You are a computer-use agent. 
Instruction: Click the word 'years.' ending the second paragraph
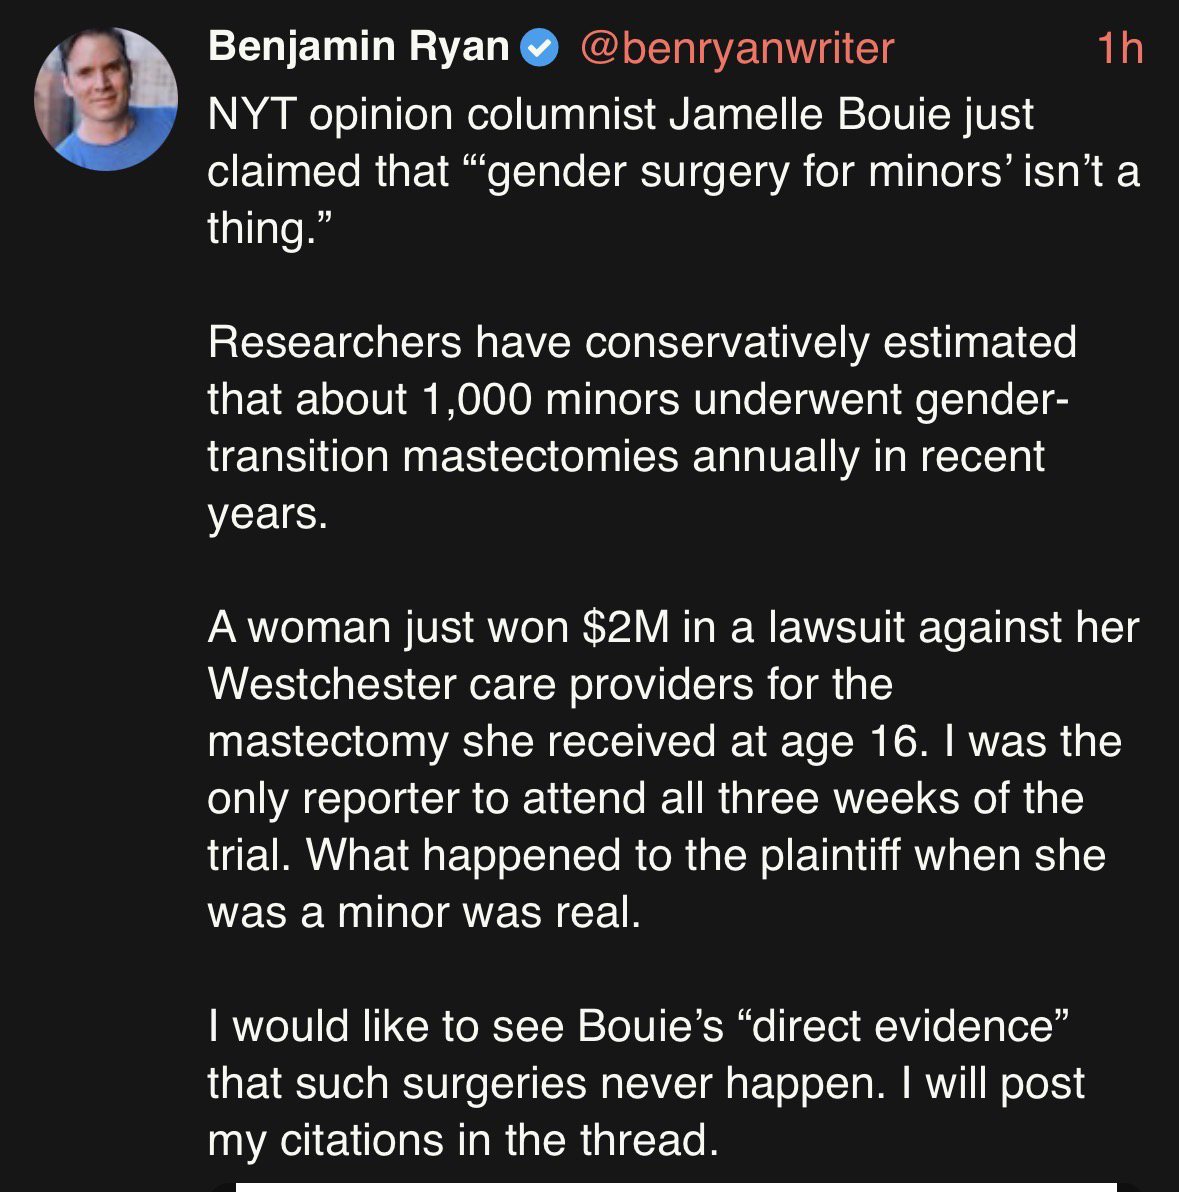267,514
